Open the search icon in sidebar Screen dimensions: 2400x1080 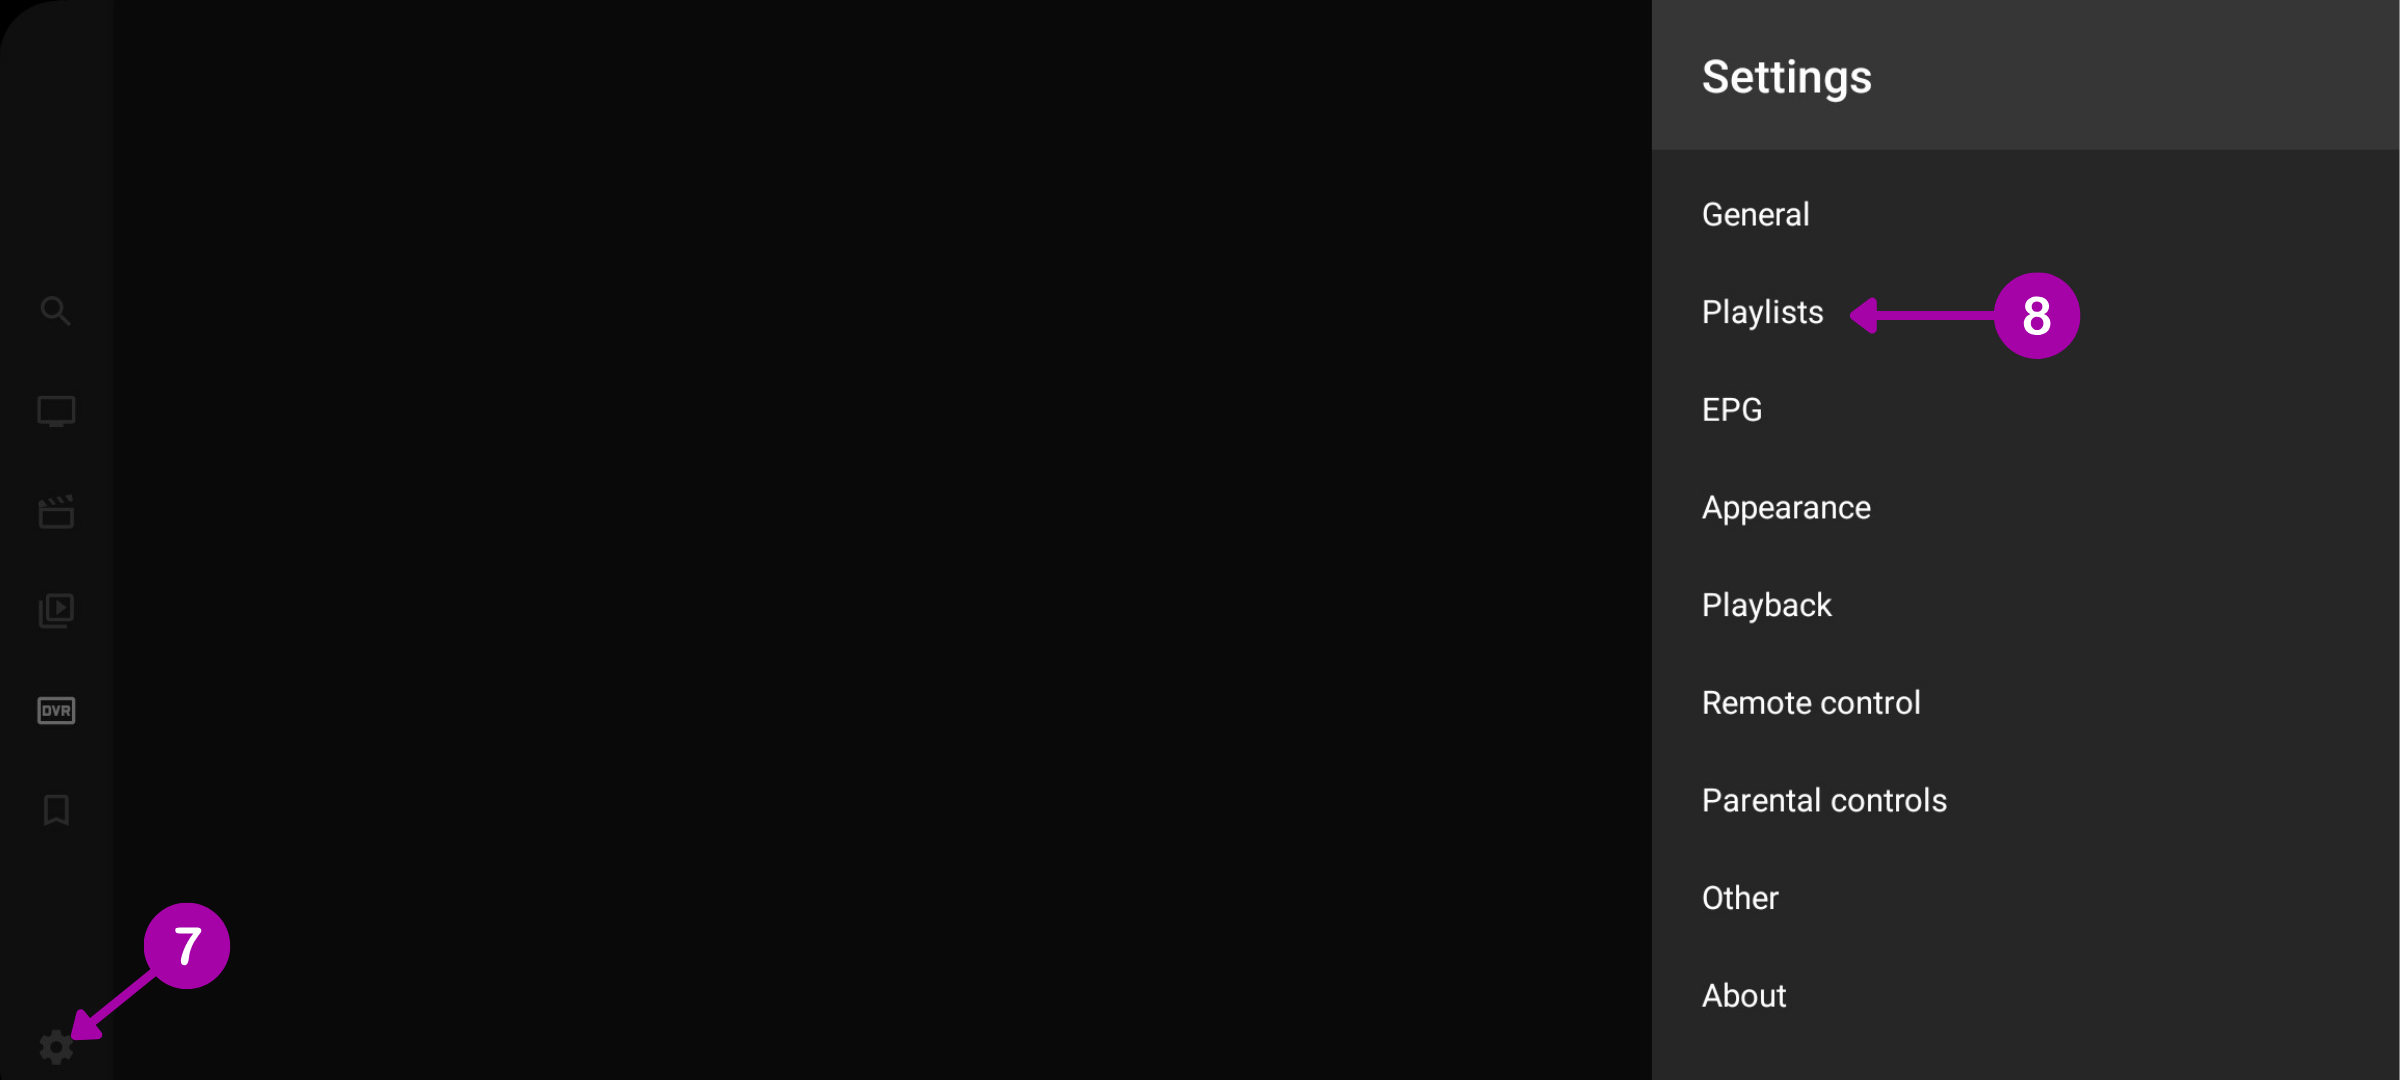tap(56, 311)
